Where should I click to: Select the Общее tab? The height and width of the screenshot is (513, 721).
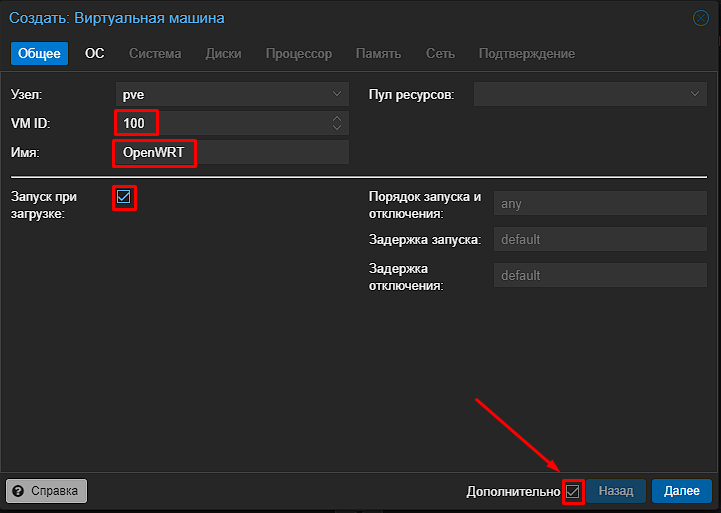click(40, 53)
